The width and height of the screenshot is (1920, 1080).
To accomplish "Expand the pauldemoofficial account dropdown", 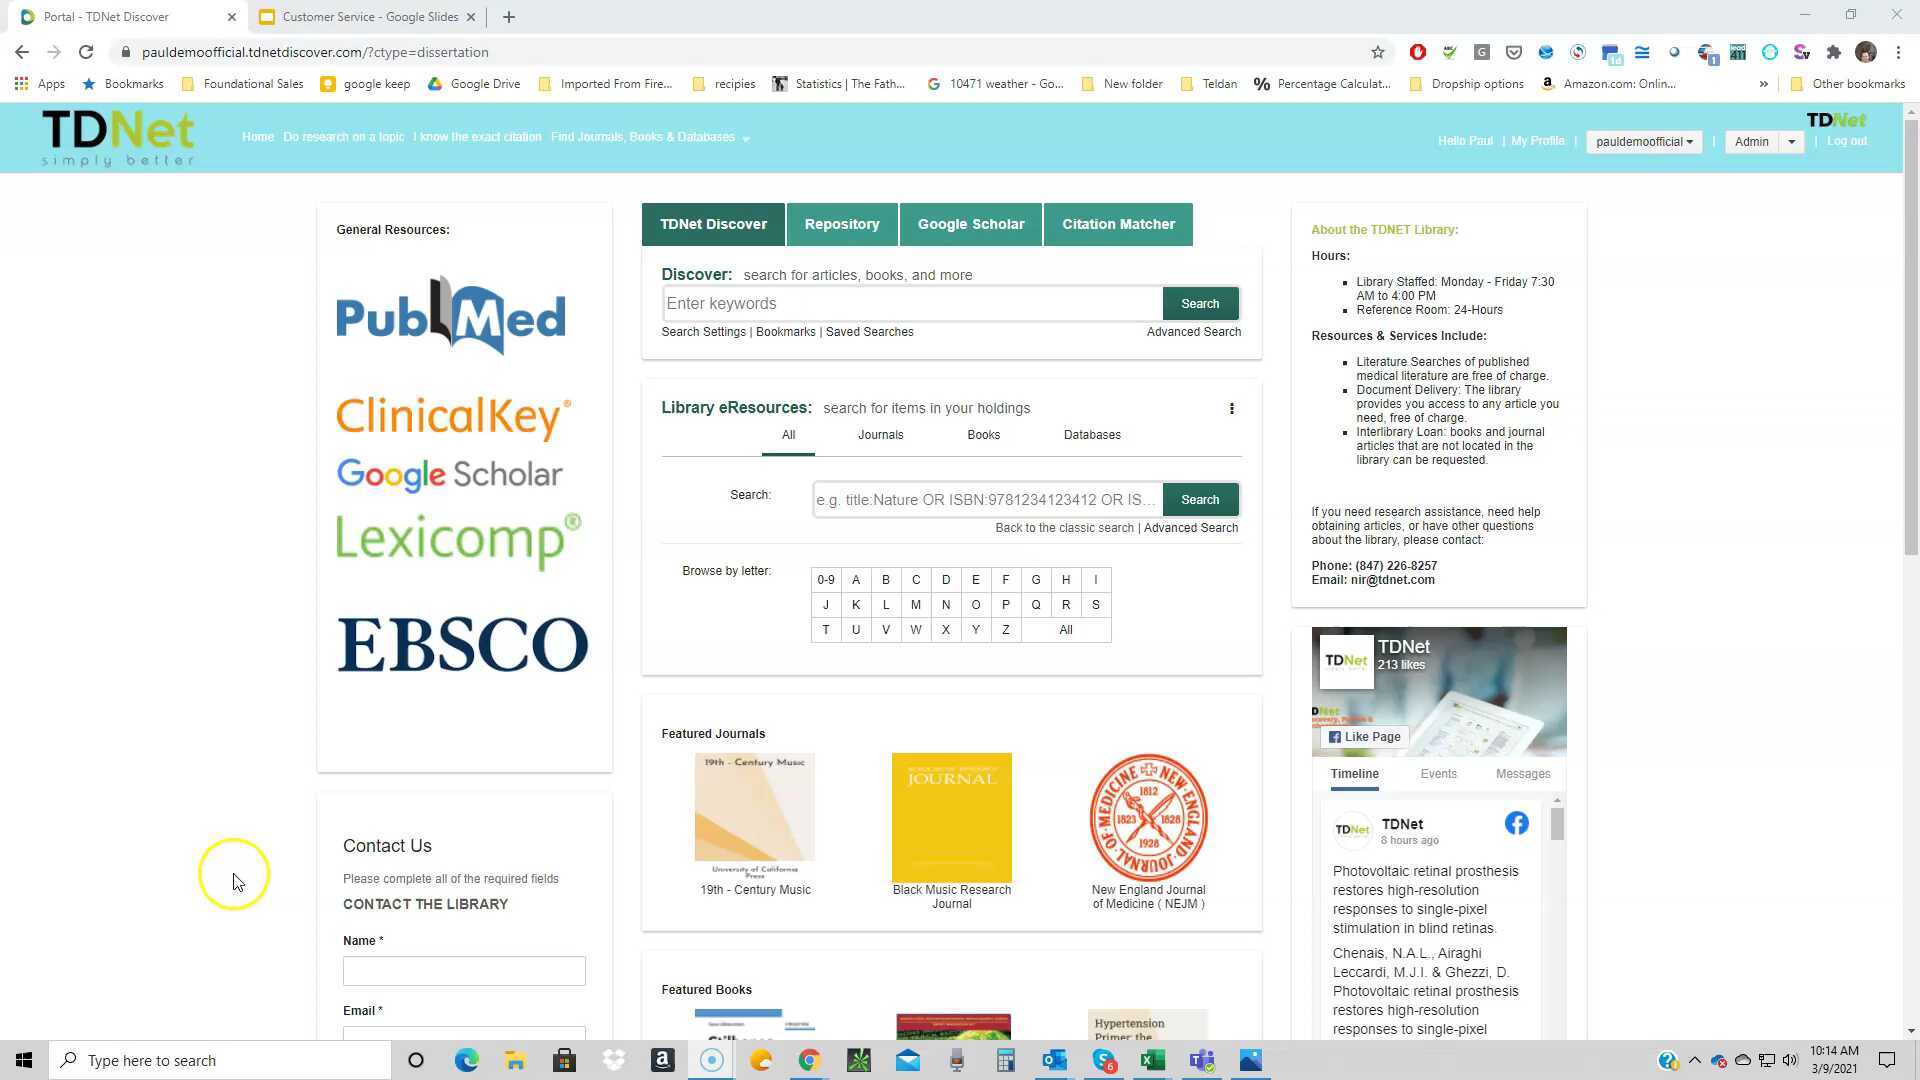I will tap(1643, 142).
